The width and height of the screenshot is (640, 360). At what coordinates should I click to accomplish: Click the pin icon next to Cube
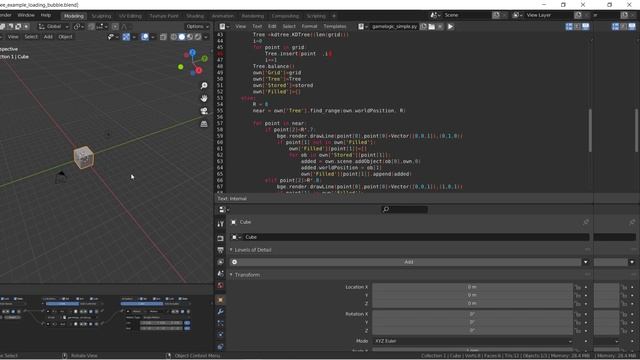coord(586,222)
